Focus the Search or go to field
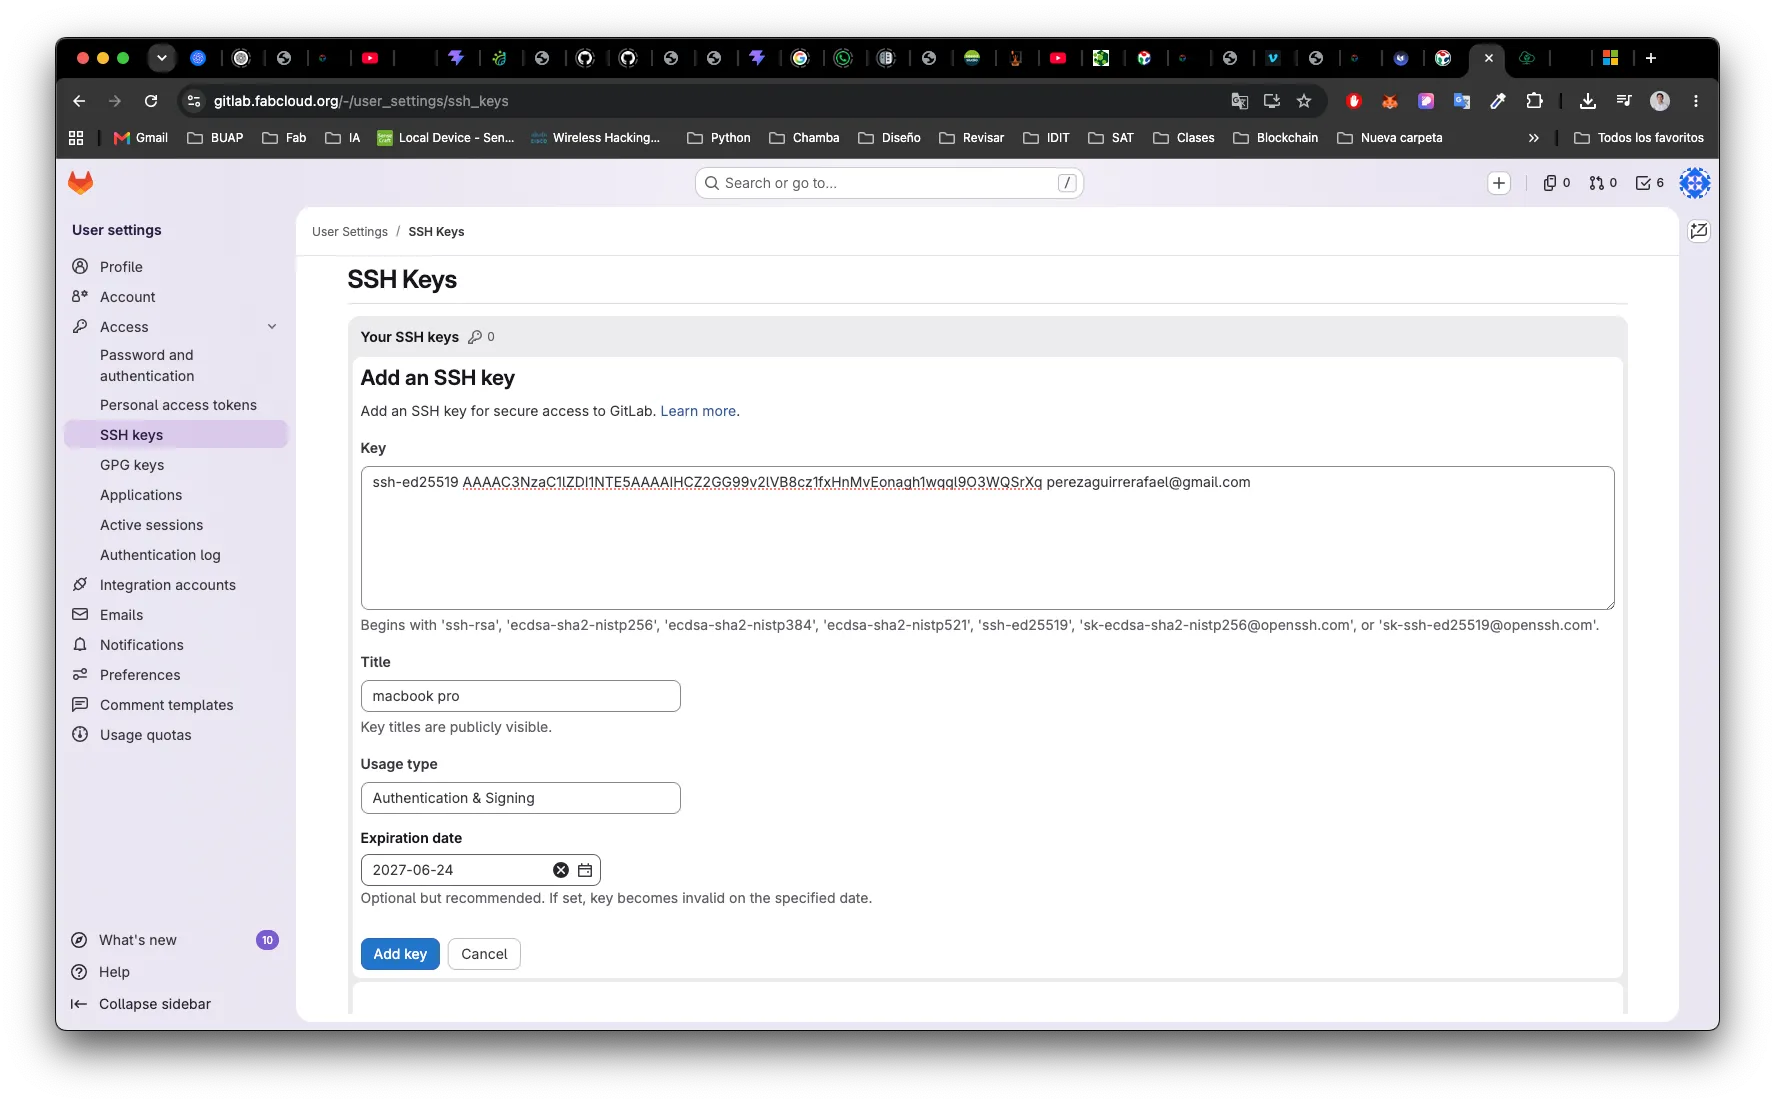 coord(889,183)
